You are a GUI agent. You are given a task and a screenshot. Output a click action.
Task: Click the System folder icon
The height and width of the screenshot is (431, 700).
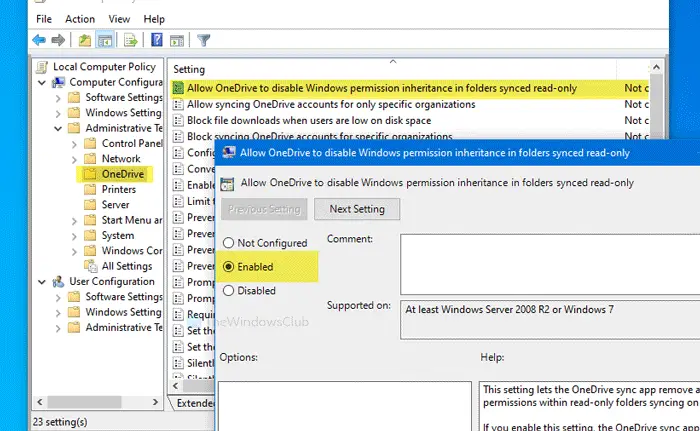pos(90,235)
